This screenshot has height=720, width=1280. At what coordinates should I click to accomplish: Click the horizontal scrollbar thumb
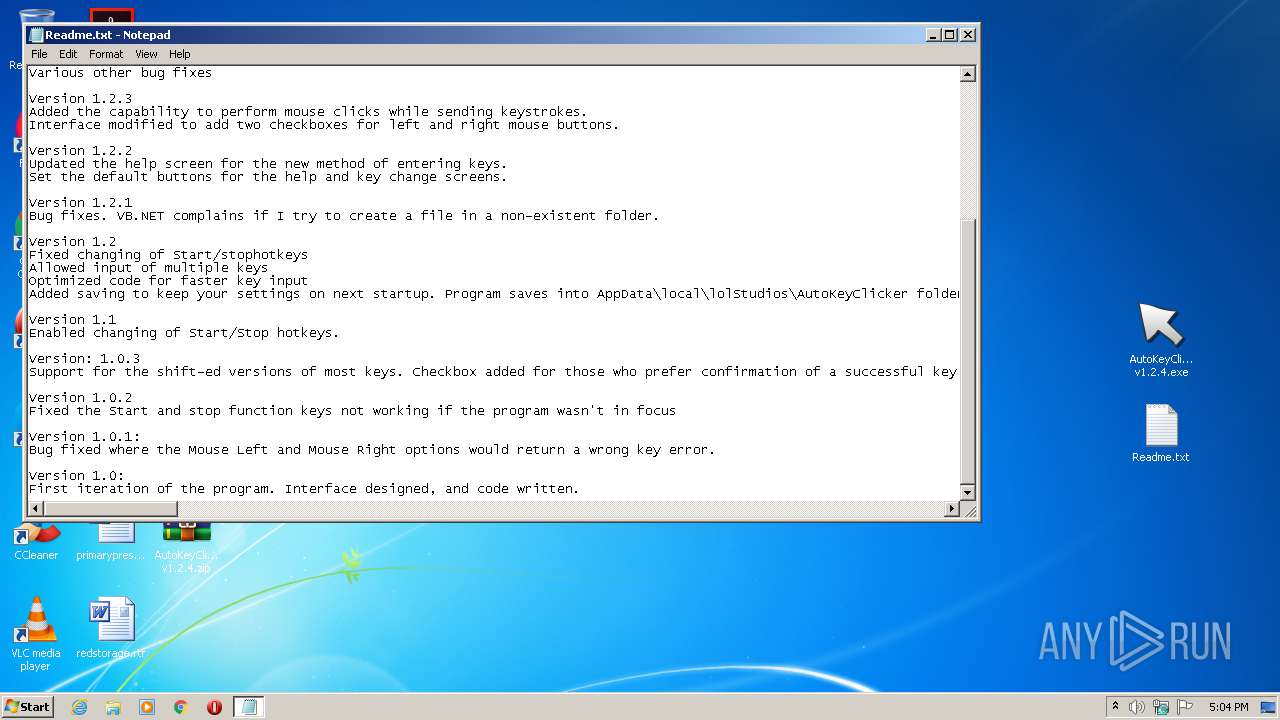(x=111, y=509)
